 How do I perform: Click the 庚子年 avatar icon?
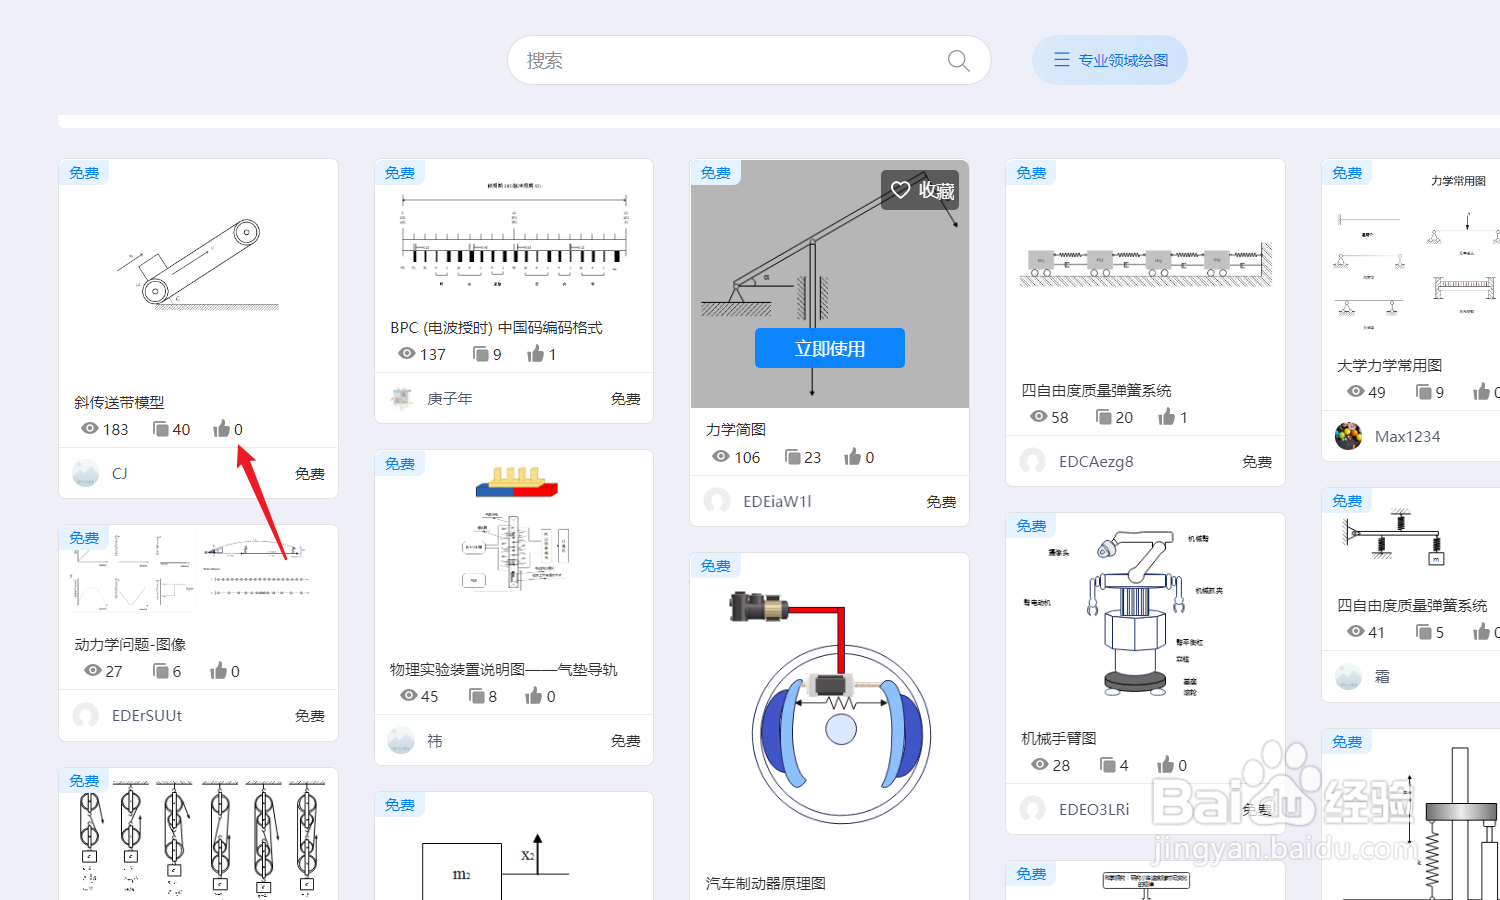(x=401, y=398)
